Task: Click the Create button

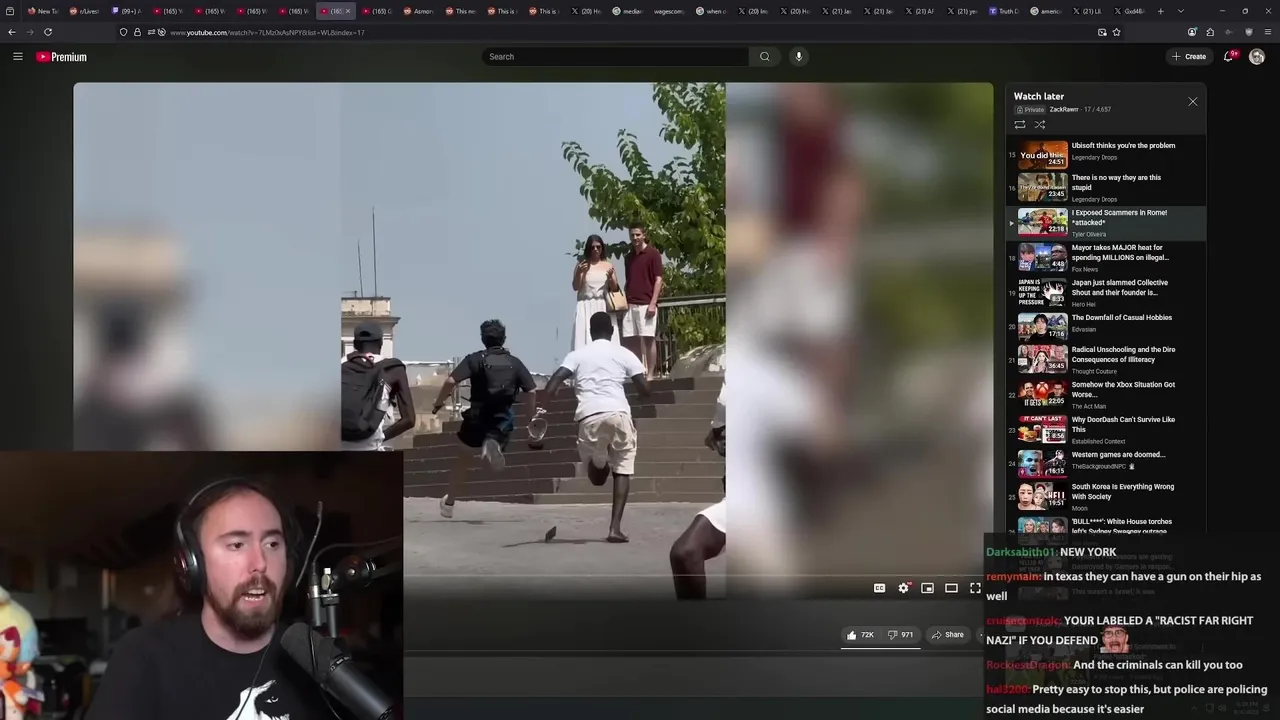Action: [1189, 57]
